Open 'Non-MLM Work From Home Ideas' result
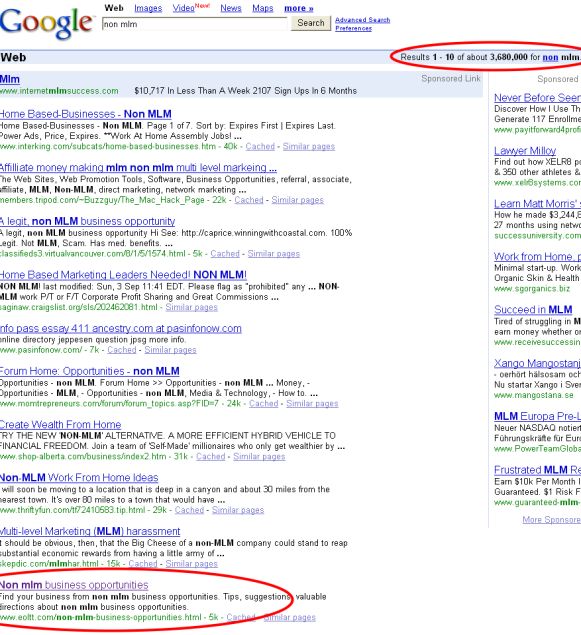The width and height of the screenshot is (581, 635). pyautogui.click(x=79, y=478)
